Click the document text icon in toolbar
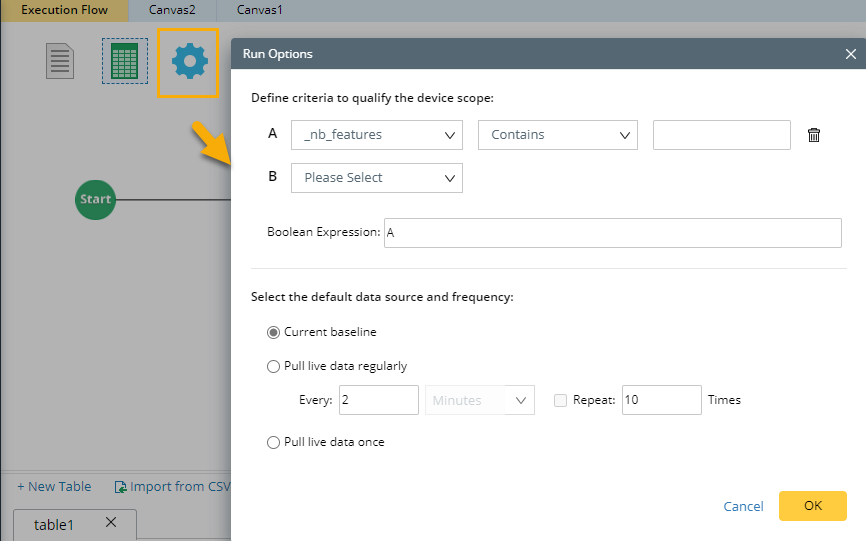 click(61, 61)
